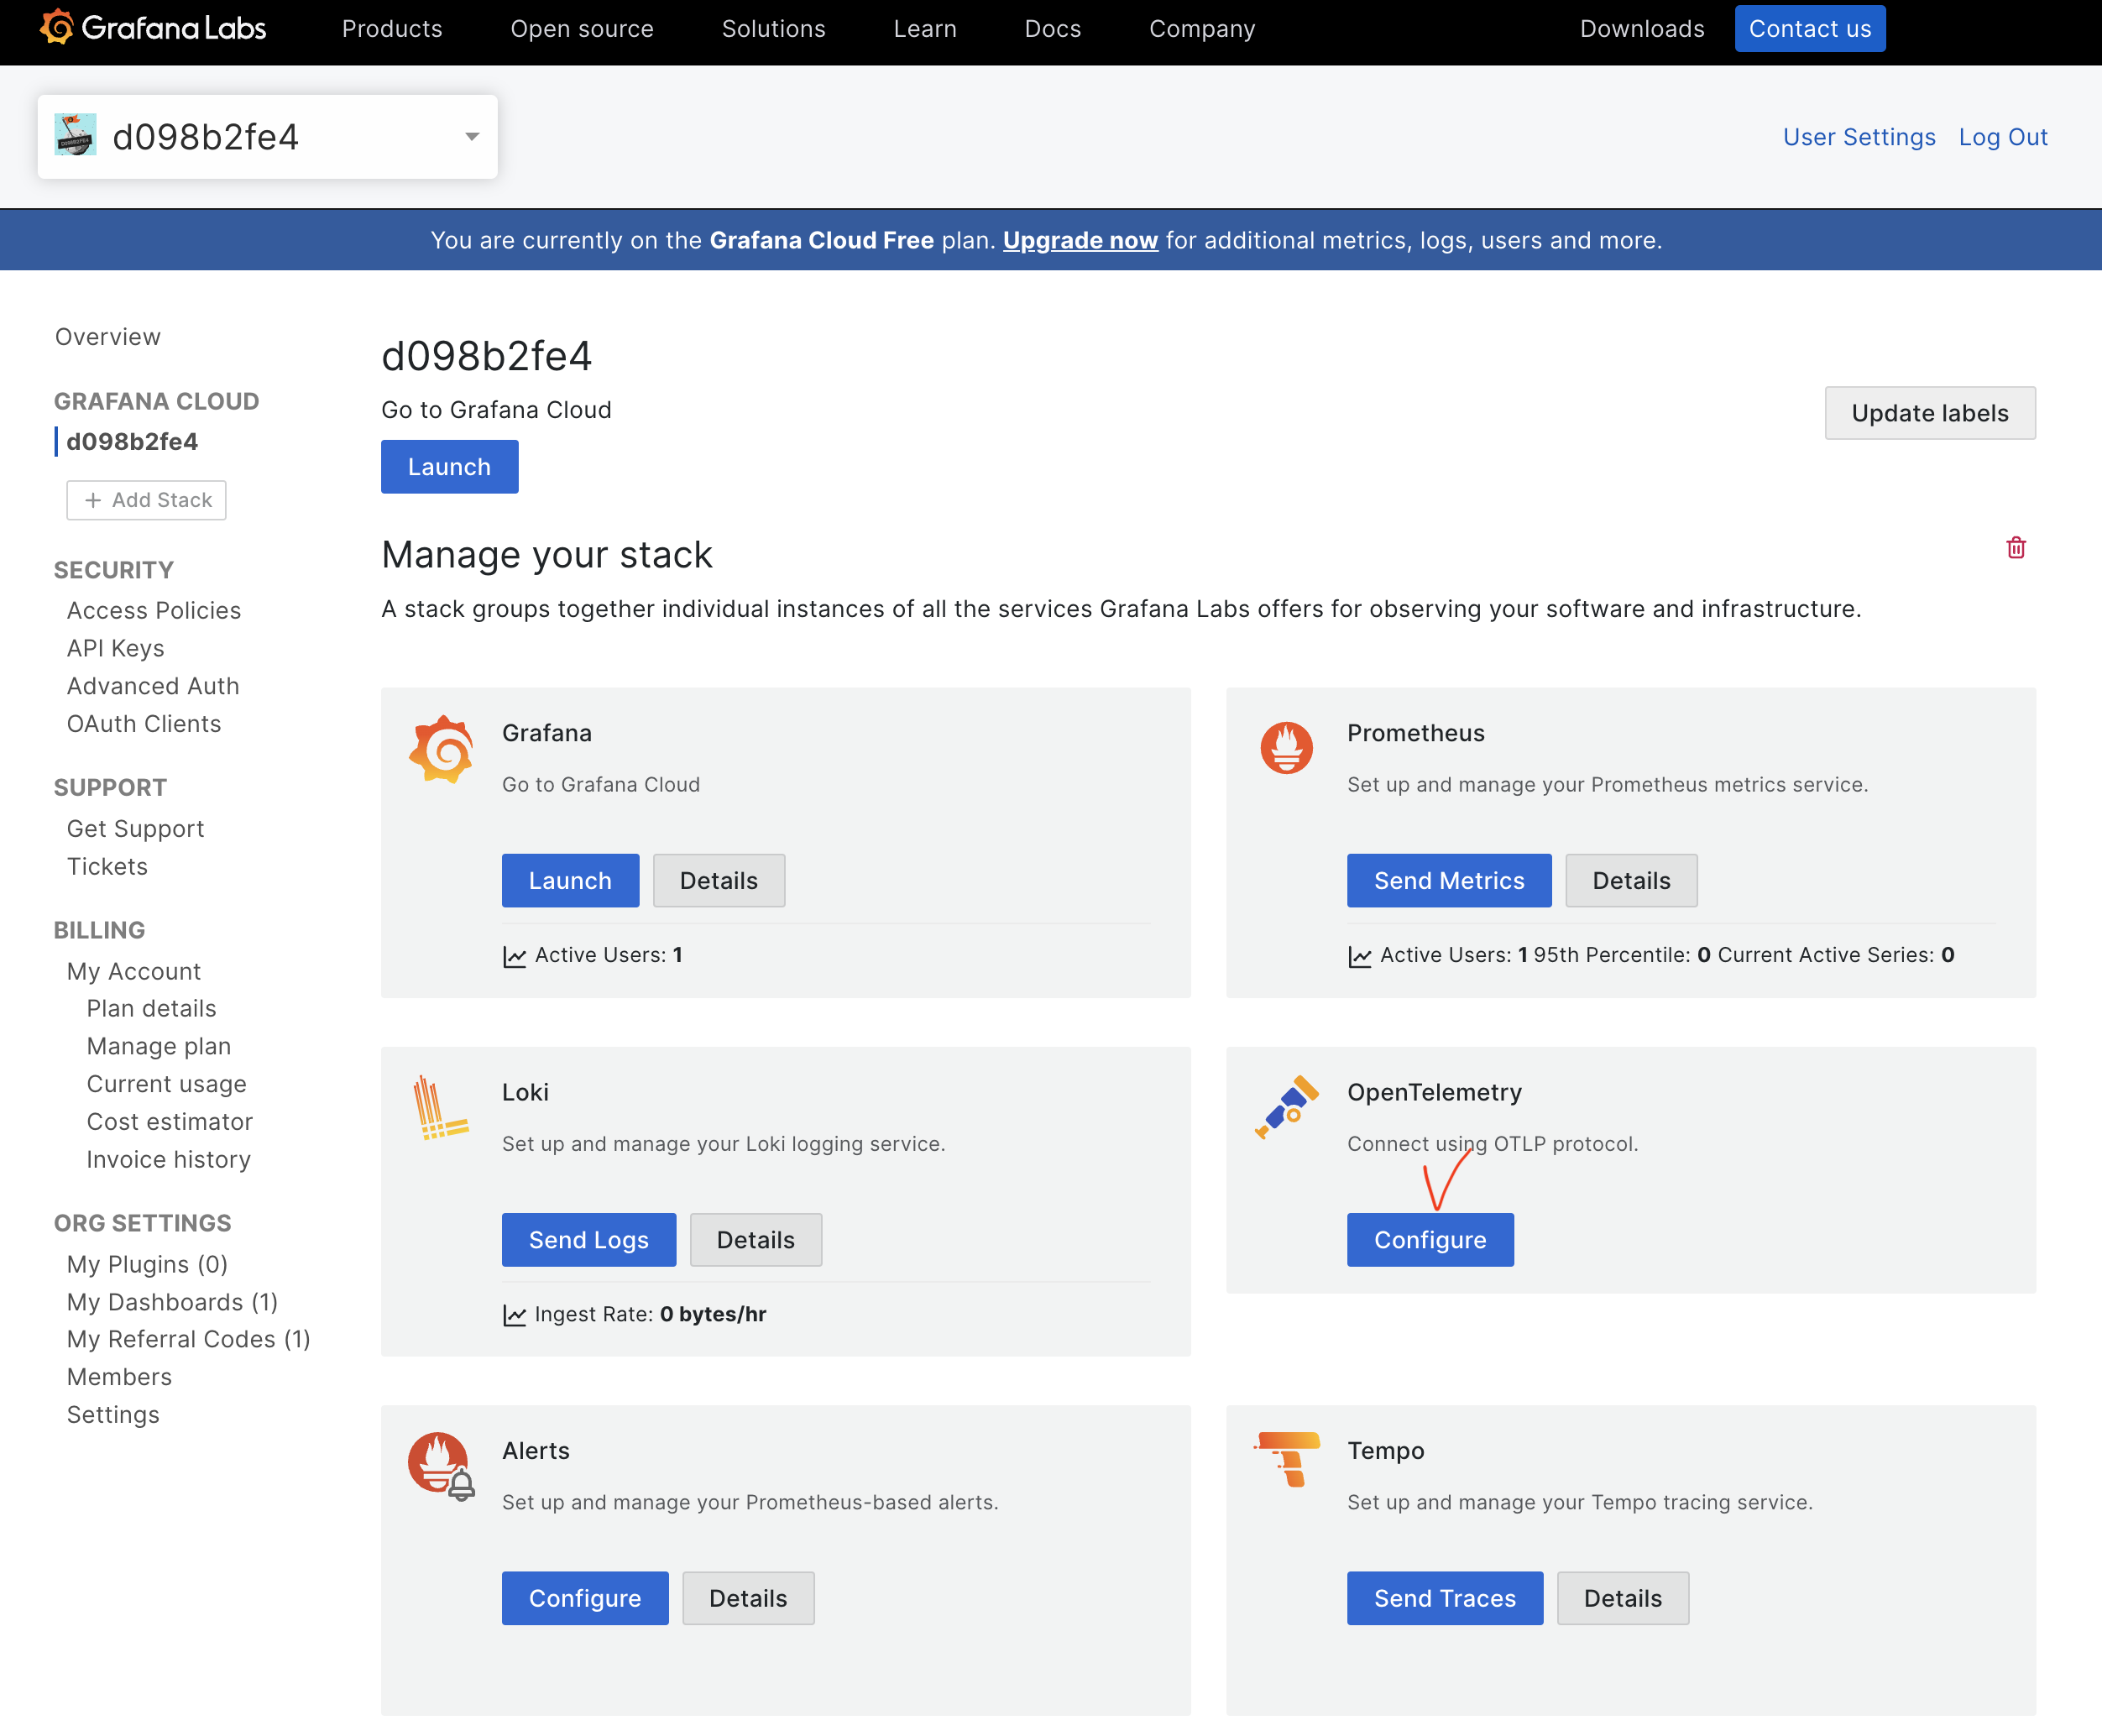Click Send Metrics for Prometheus
The image size is (2102, 1736).
(x=1449, y=881)
